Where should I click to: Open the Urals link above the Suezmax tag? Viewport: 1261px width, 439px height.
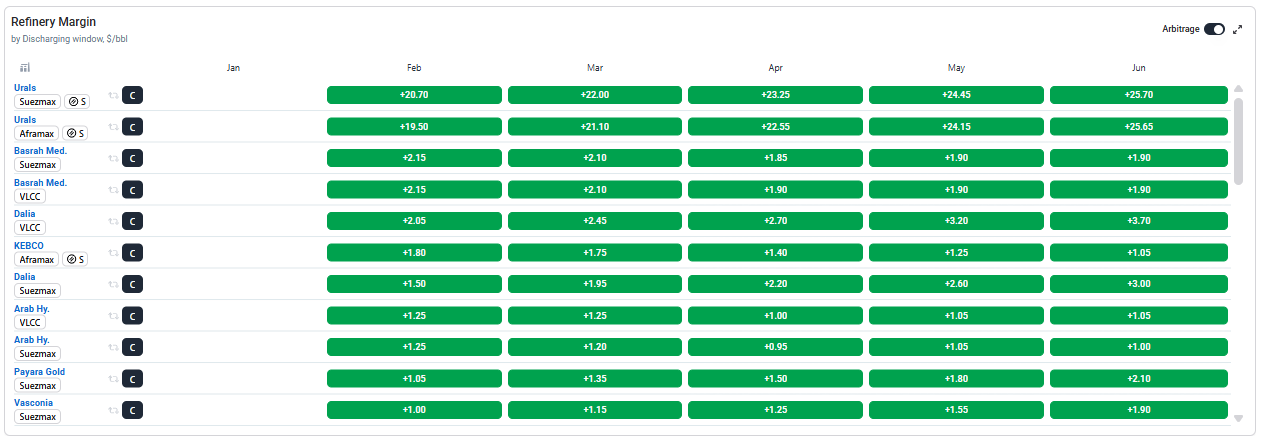click(x=25, y=88)
